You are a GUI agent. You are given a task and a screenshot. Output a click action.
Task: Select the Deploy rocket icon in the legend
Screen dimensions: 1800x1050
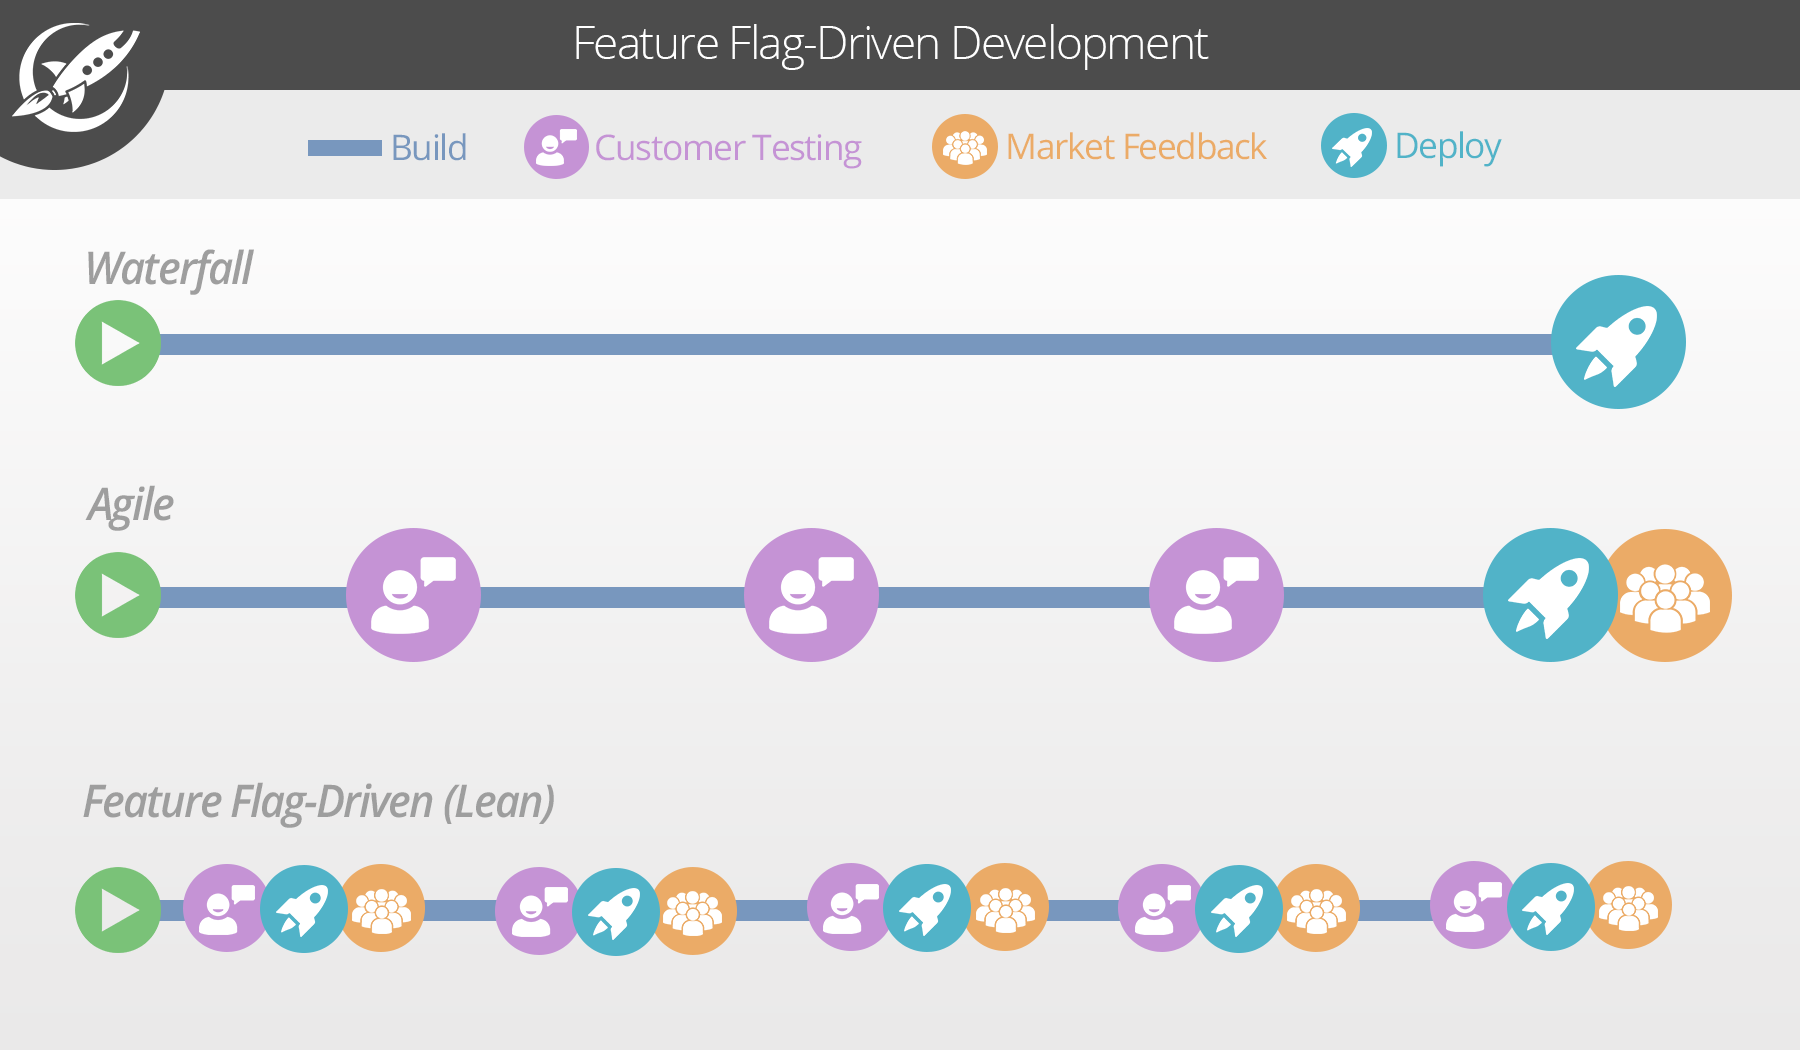(1352, 147)
